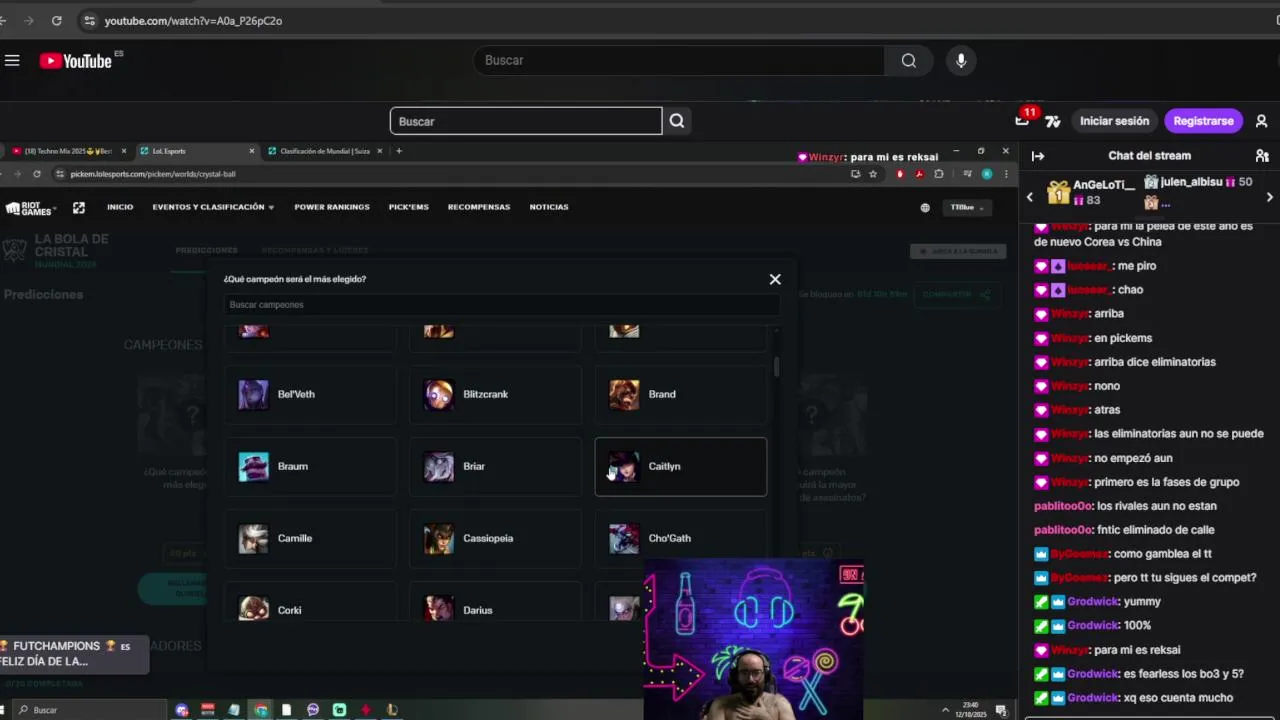Expand the Eventos y Clasificación dropdown

click(213, 207)
